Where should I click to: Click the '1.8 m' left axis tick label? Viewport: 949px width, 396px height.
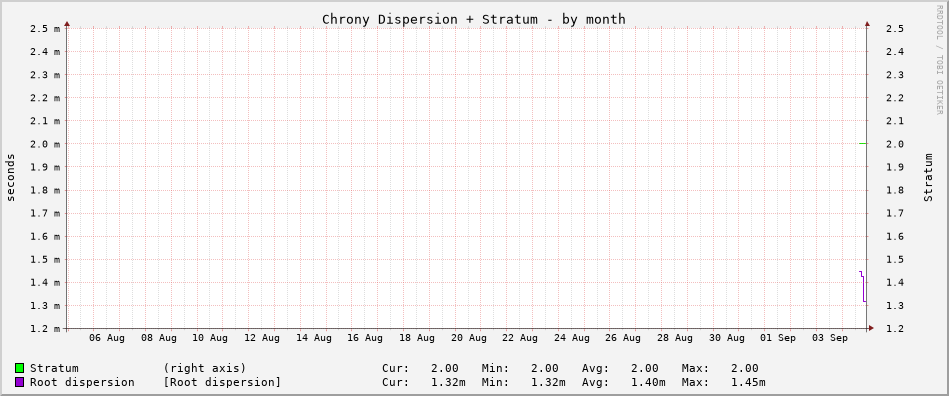44,190
